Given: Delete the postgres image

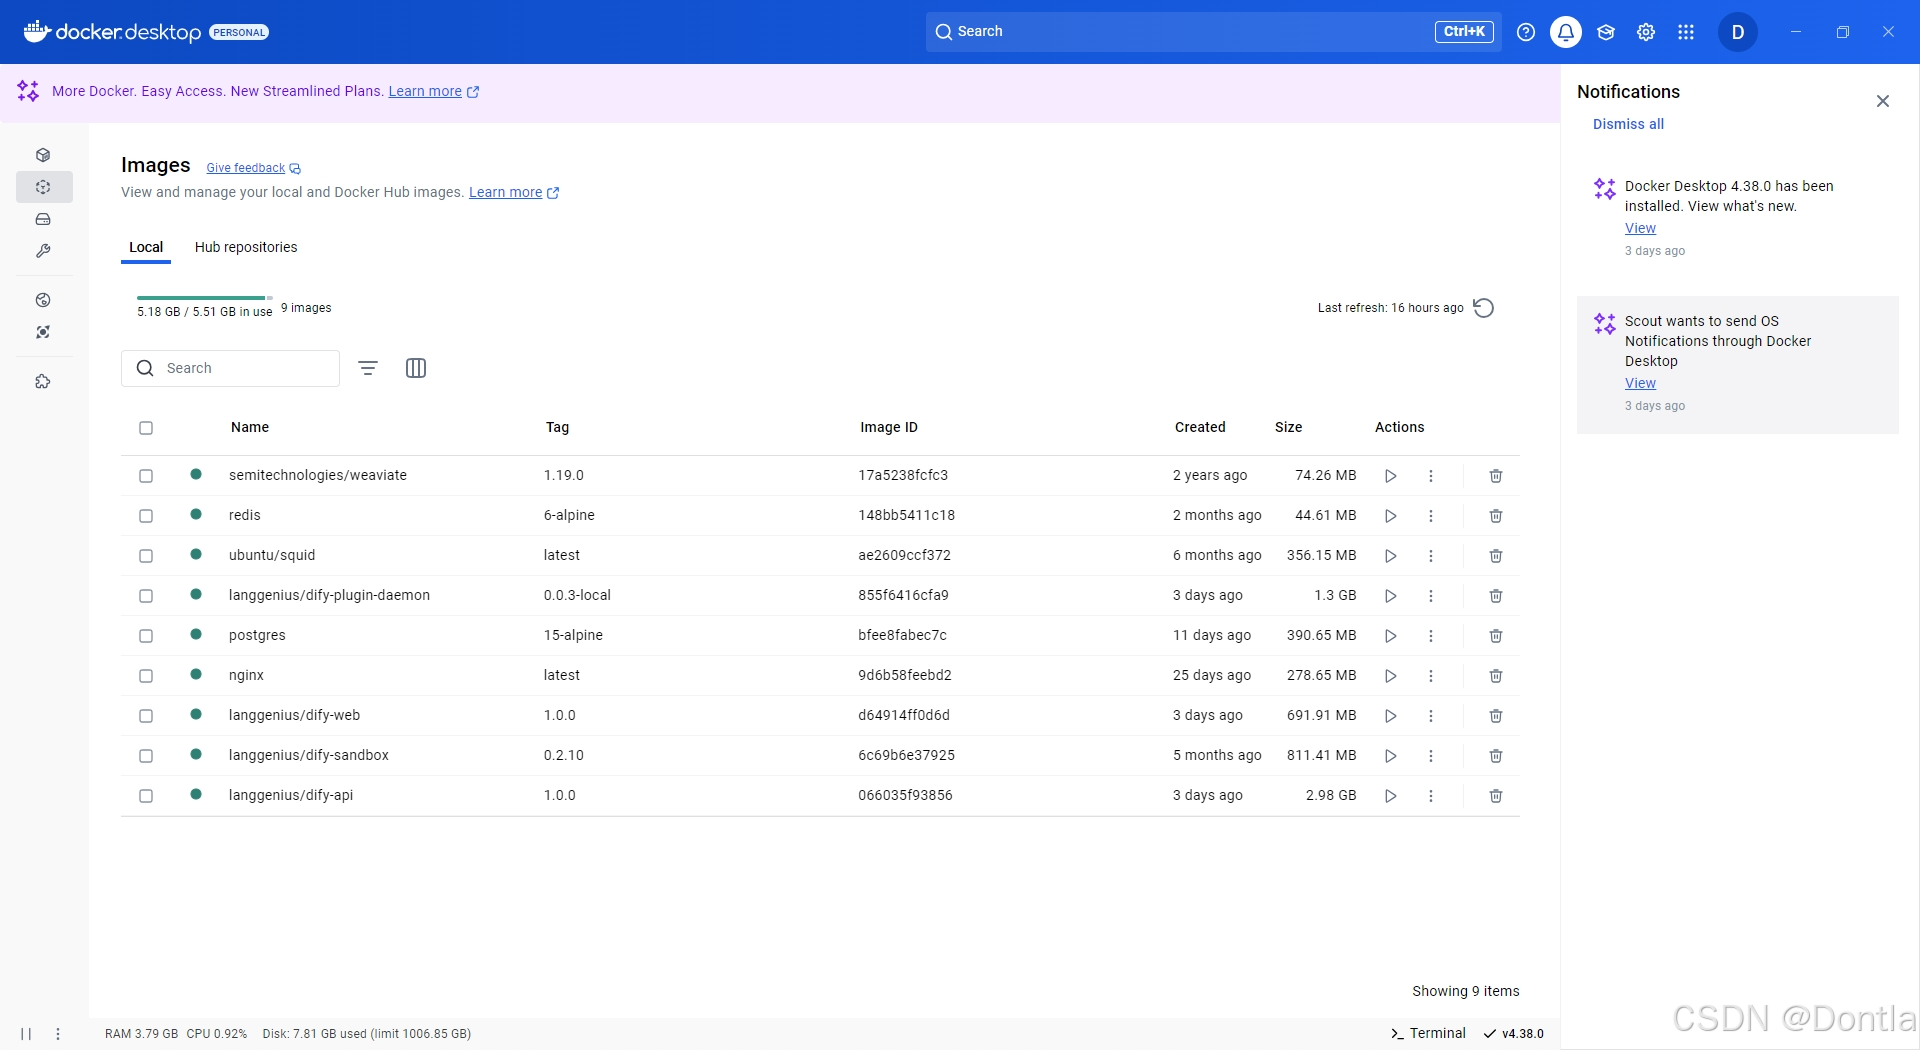Looking at the screenshot, I should pyautogui.click(x=1496, y=636).
